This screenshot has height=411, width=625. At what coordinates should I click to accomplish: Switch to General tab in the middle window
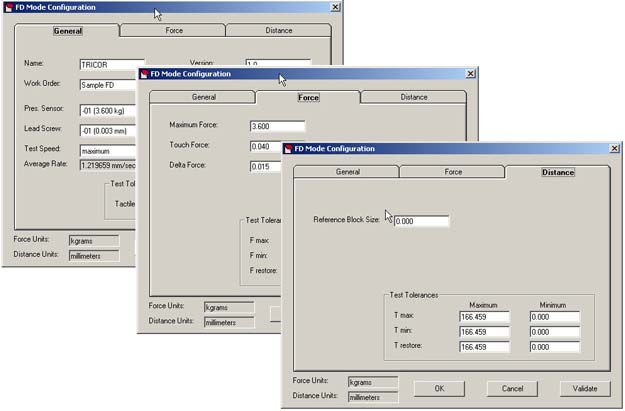pyautogui.click(x=203, y=97)
